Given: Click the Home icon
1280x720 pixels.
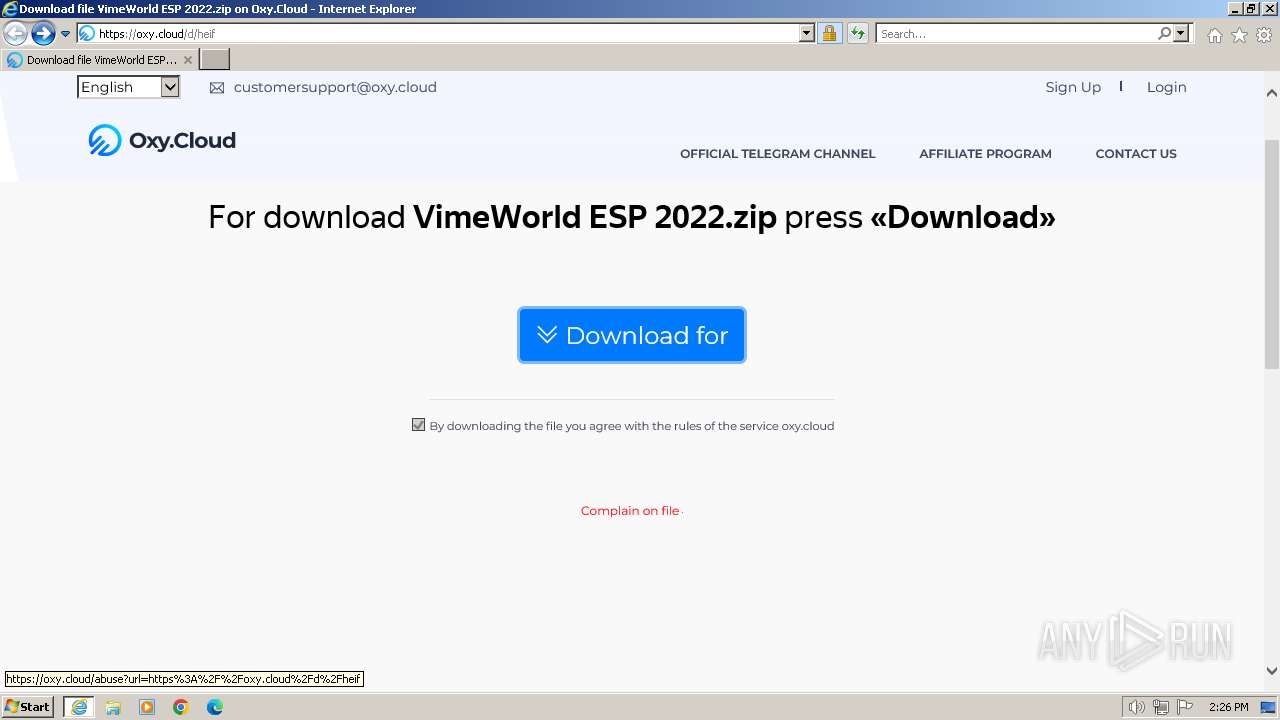Looking at the screenshot, I should (1214, 35).
